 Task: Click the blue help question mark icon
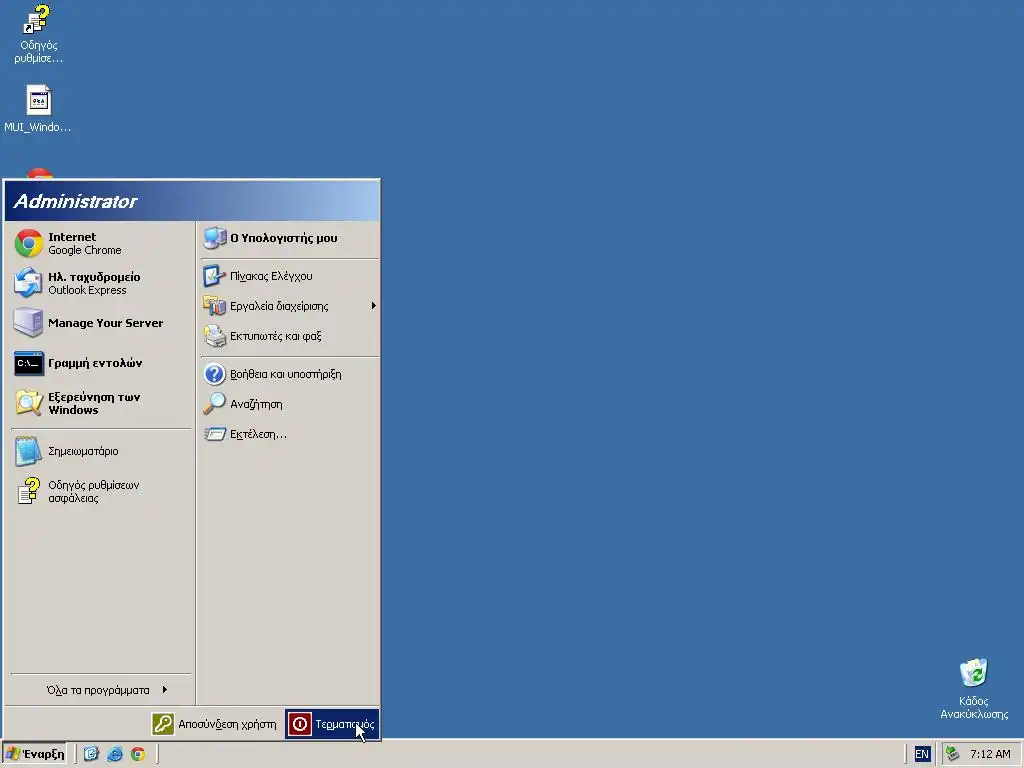(x=214, y=374)
